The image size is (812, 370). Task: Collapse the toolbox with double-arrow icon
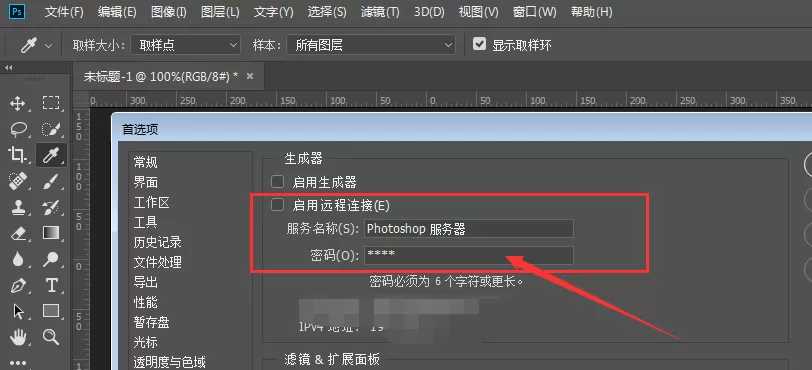pos(8,67)
